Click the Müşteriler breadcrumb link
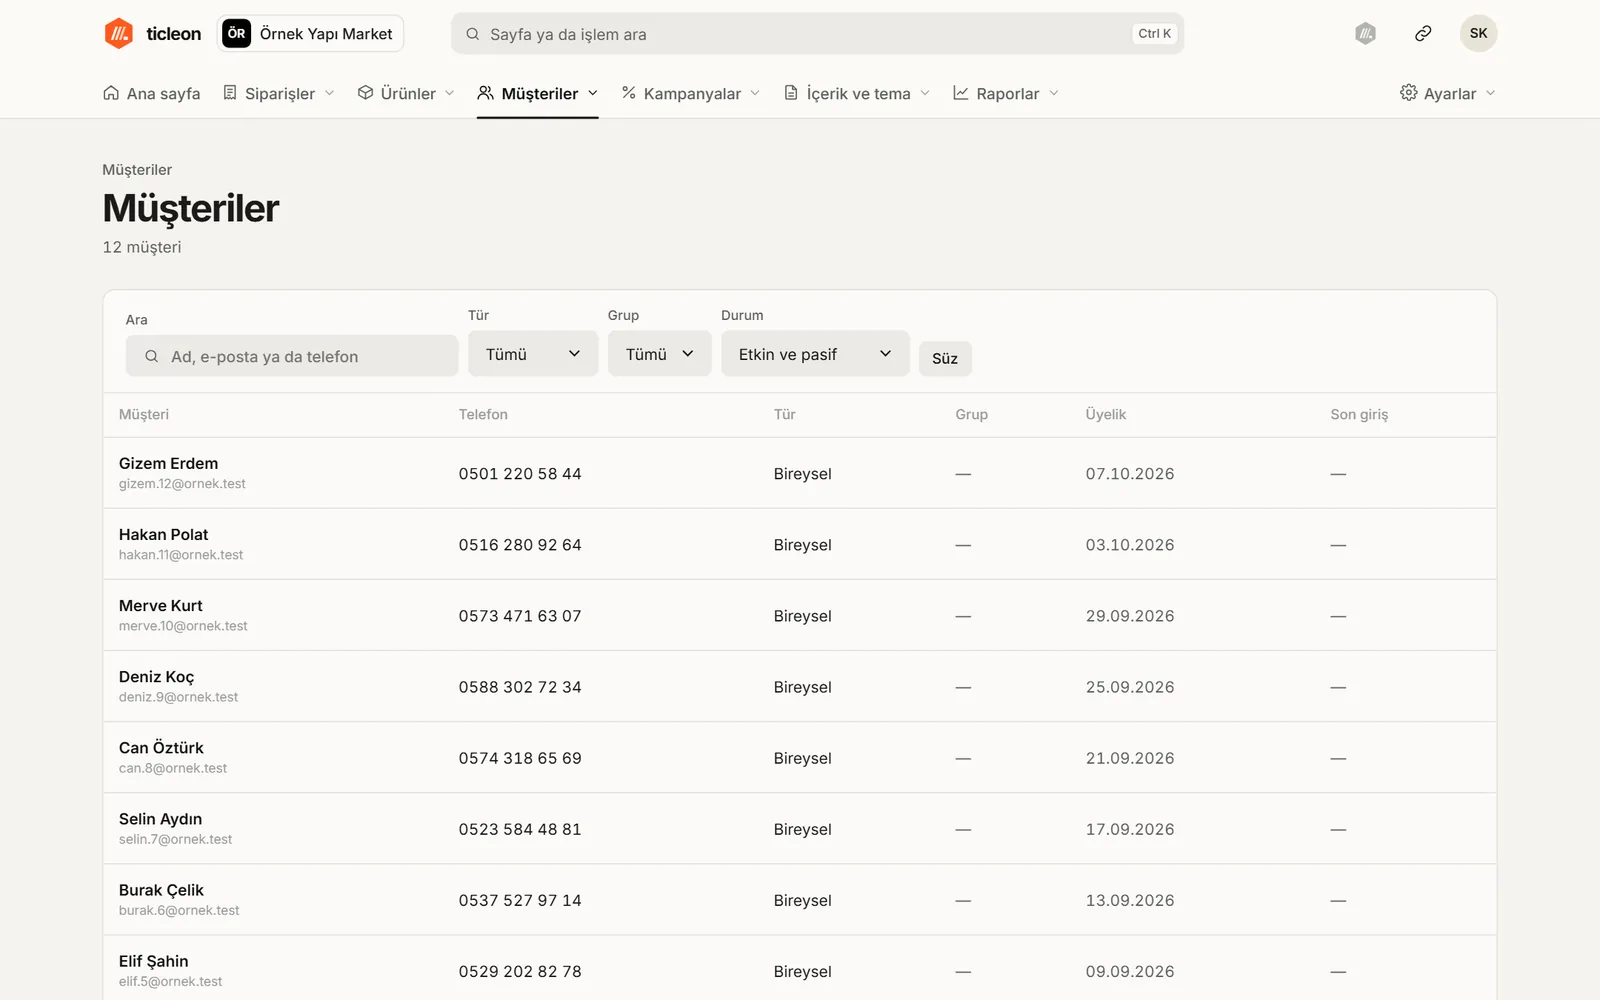 click(137, 170)
